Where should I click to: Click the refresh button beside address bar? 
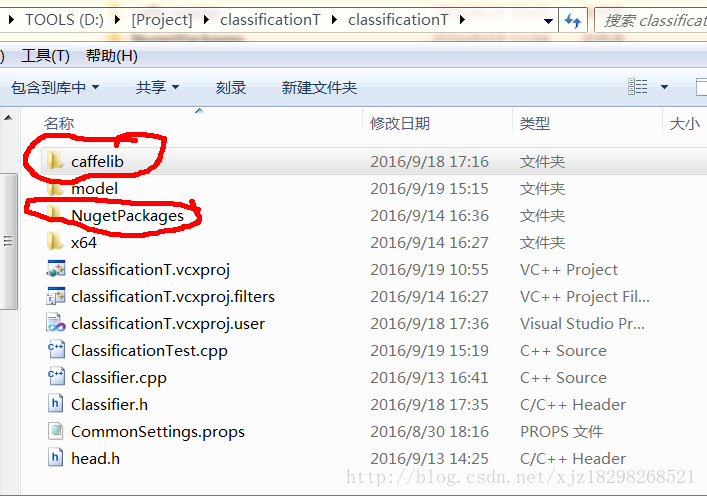coord(573,20)
